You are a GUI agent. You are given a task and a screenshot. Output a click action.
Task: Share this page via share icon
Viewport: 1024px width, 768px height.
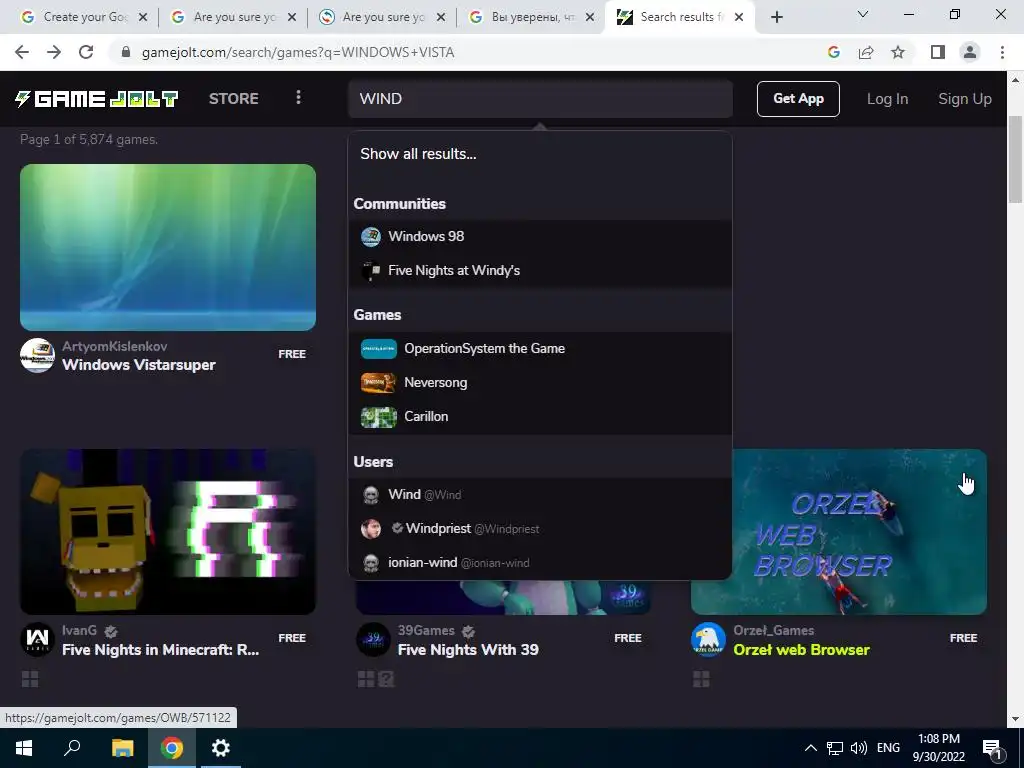[x=866, y=52]
